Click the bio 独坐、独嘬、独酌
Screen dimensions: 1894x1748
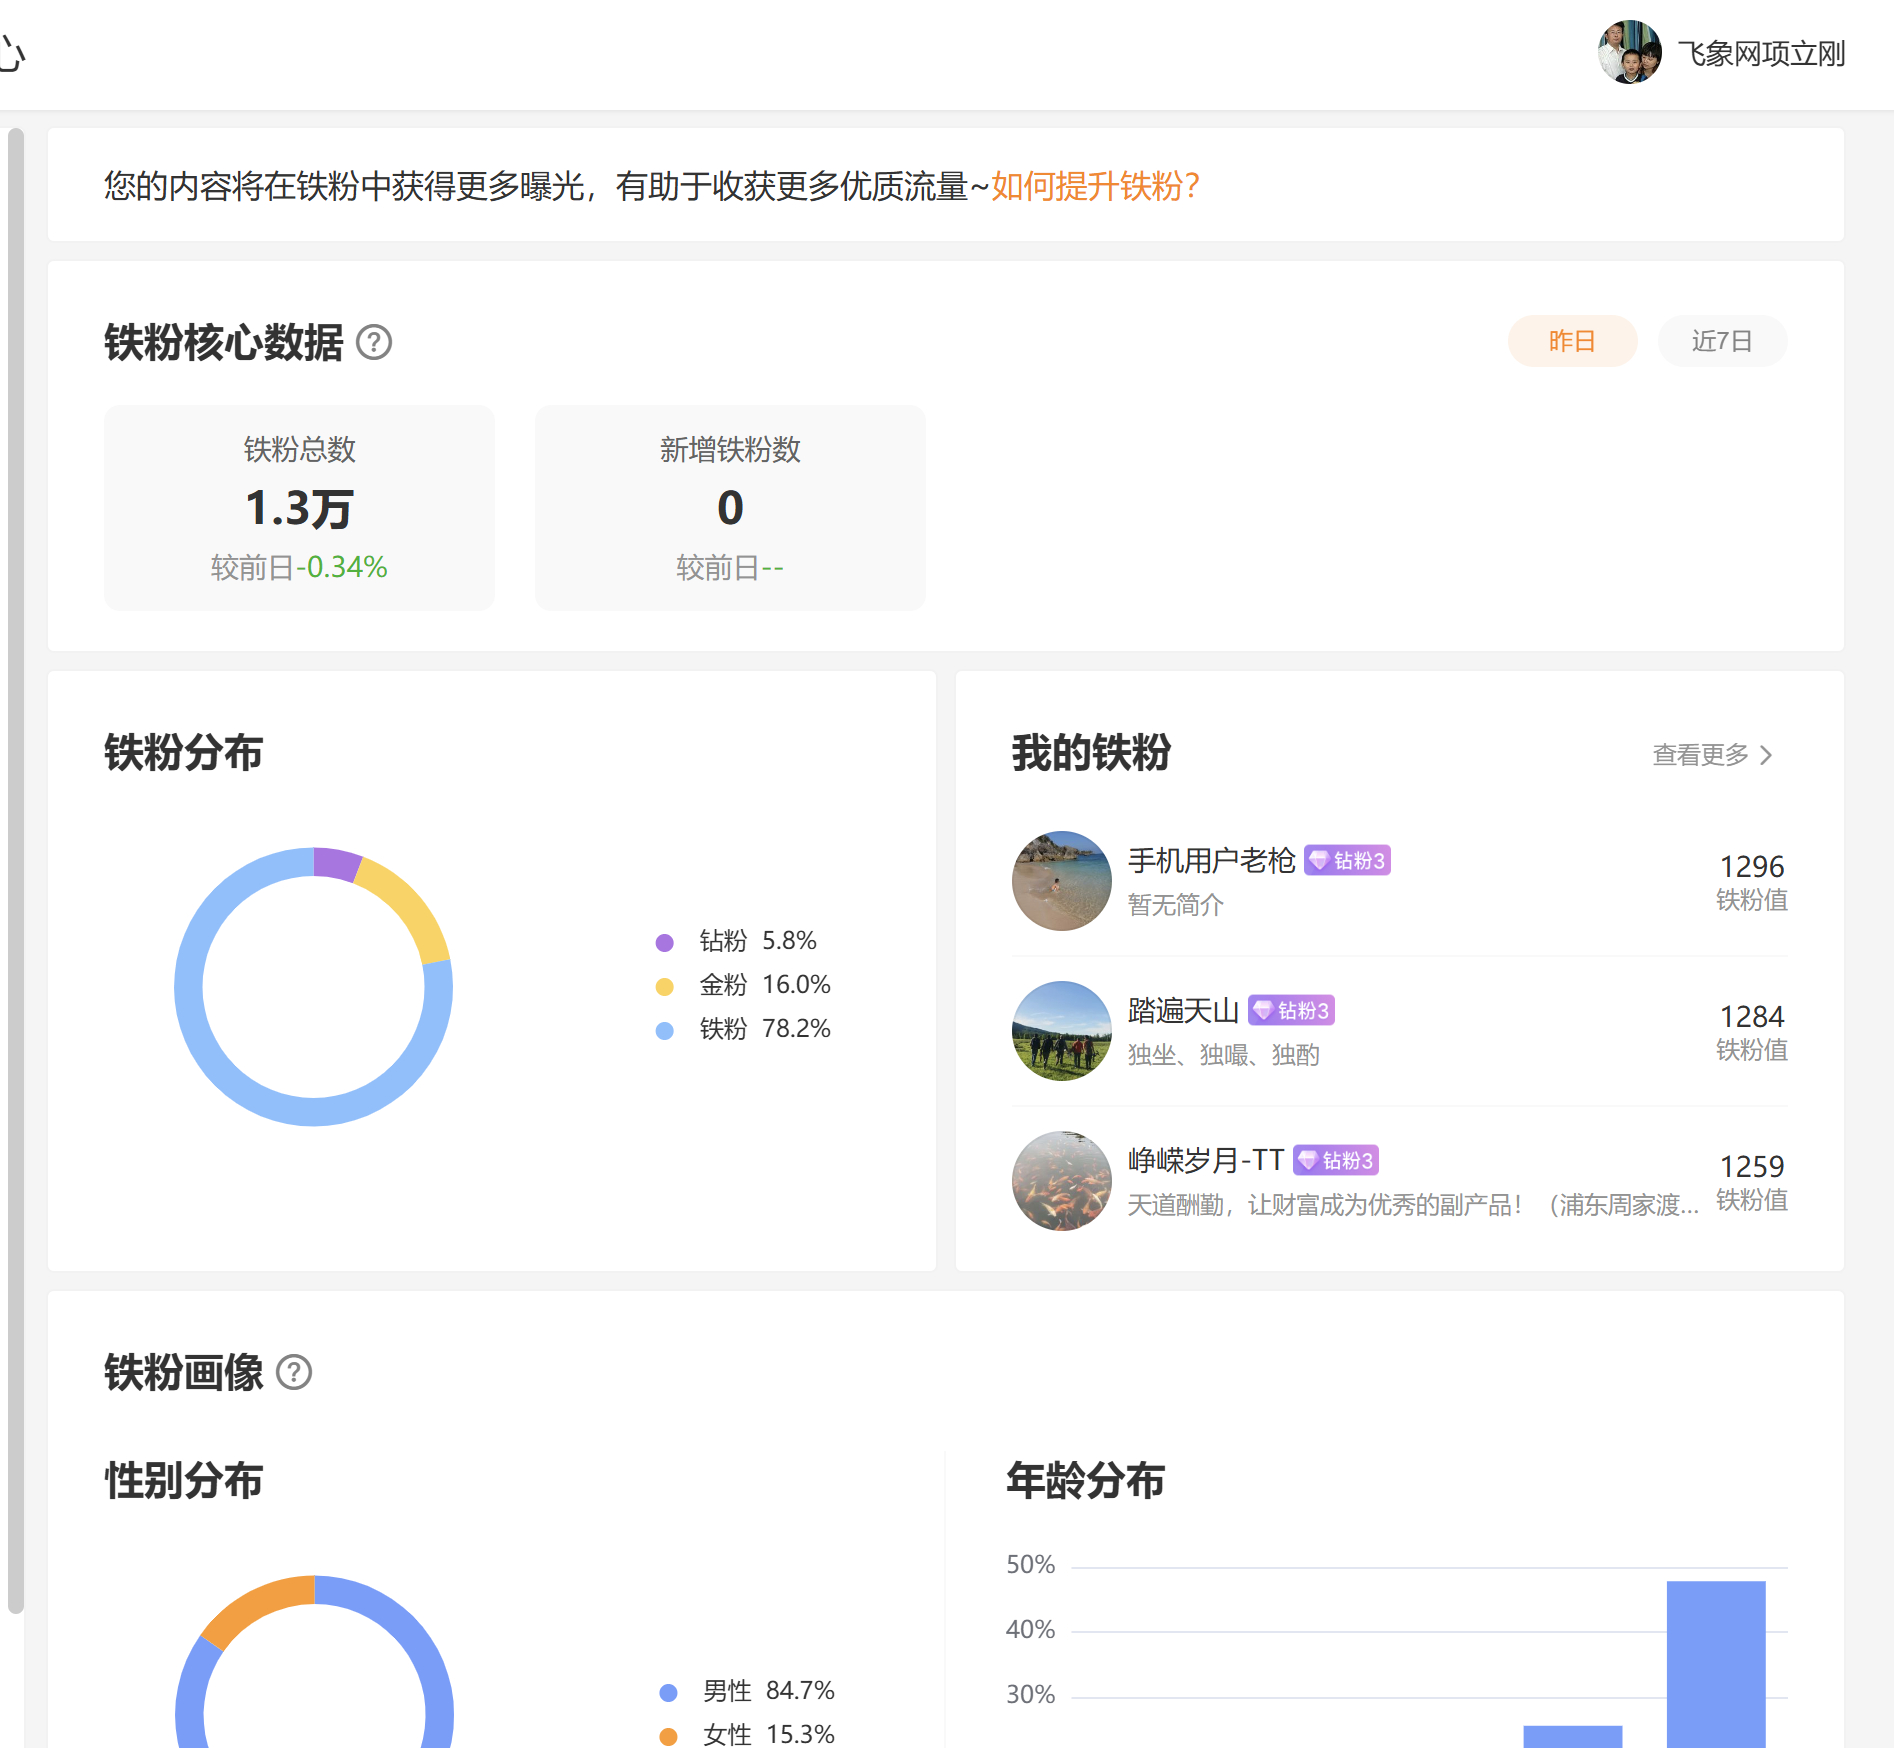(1223, 1054)
